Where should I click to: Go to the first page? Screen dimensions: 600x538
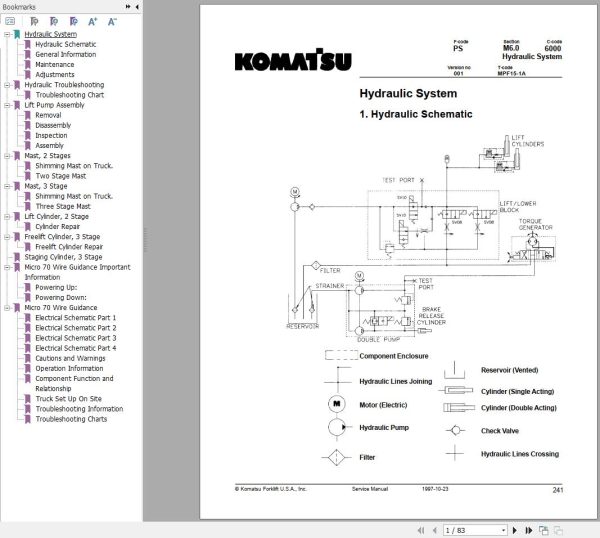click(x=421, y=530)
